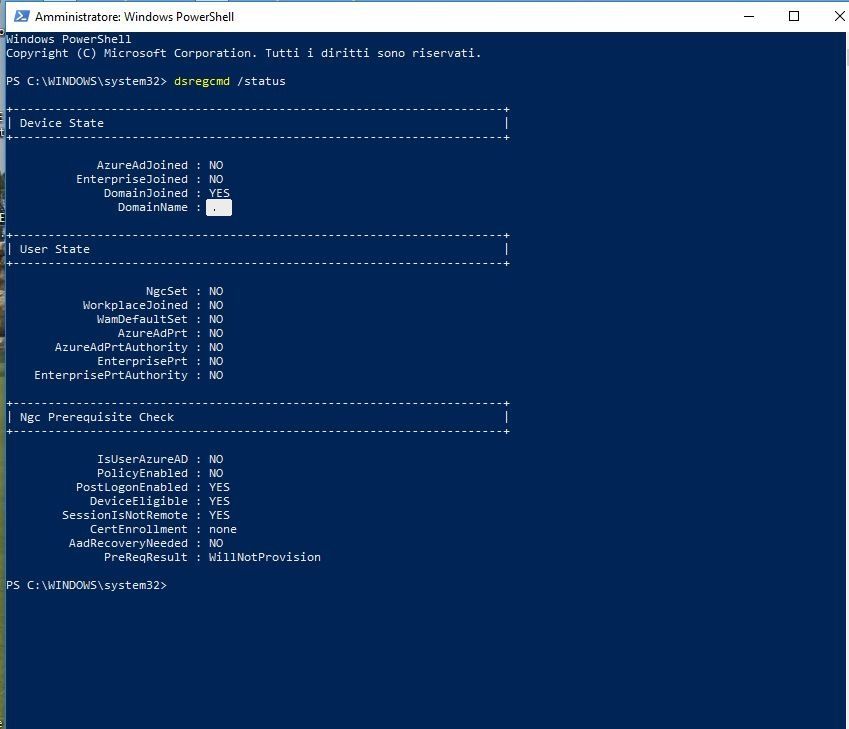Click the YES value next to PostLogonEnabled
This screenshot has height=729, width=849.
(219, 487)
